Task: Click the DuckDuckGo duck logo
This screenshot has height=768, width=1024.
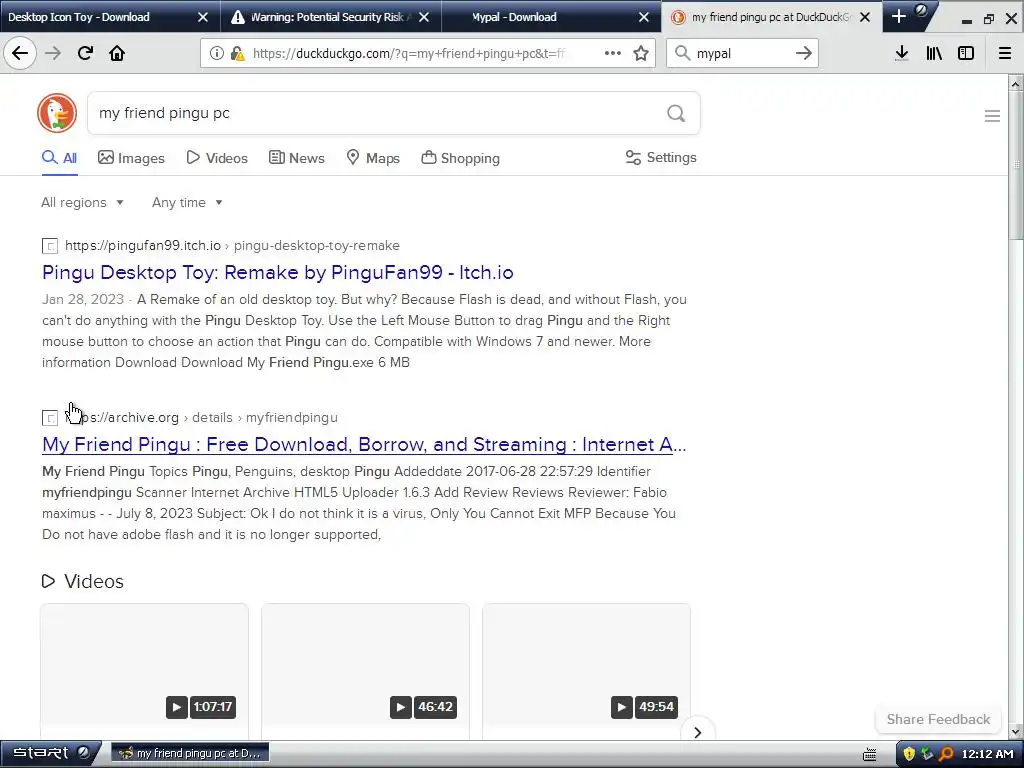Action: [57, 113]
